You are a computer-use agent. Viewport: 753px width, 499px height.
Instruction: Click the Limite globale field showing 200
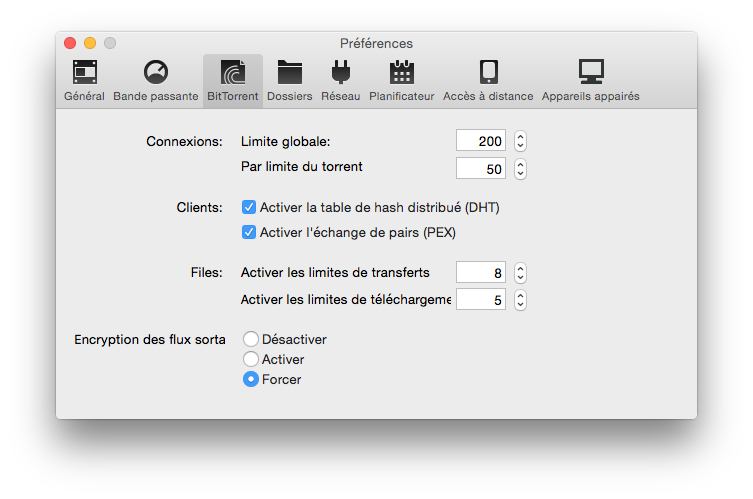coord(481,141)
